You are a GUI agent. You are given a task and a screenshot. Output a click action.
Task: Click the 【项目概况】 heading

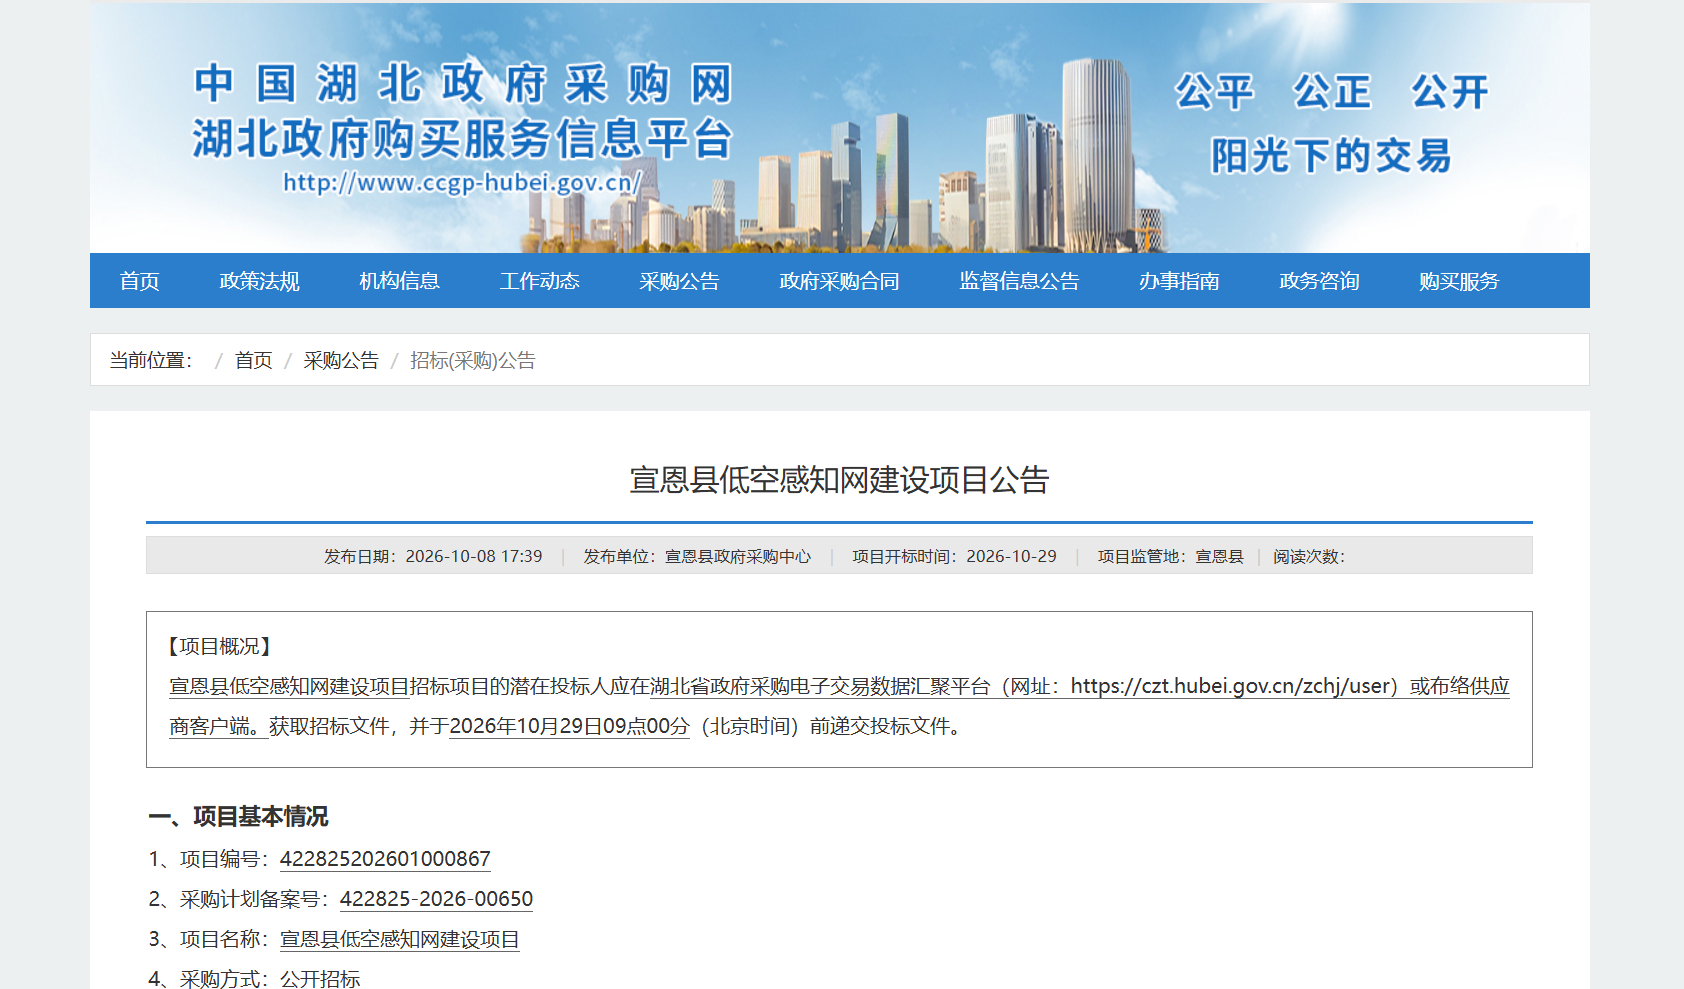coord(220,647)
